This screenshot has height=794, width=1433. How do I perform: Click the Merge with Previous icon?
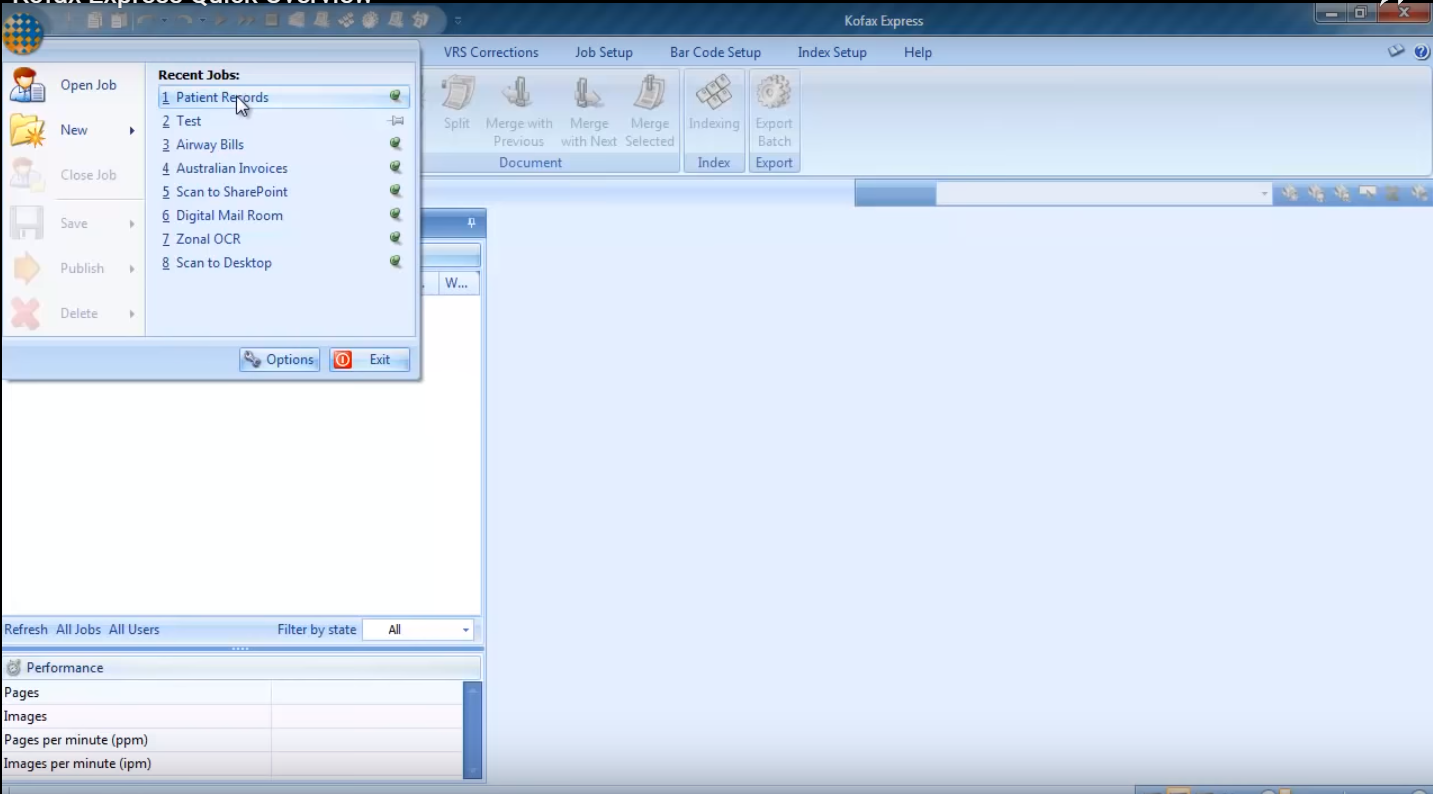[x=518, y=95]
